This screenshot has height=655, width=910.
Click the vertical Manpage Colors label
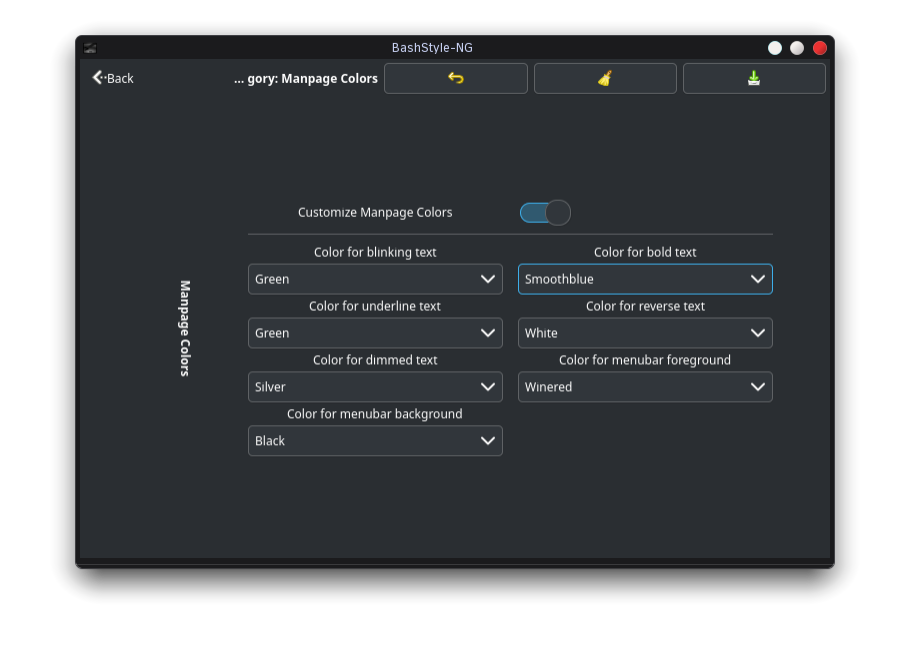(185, 328)
